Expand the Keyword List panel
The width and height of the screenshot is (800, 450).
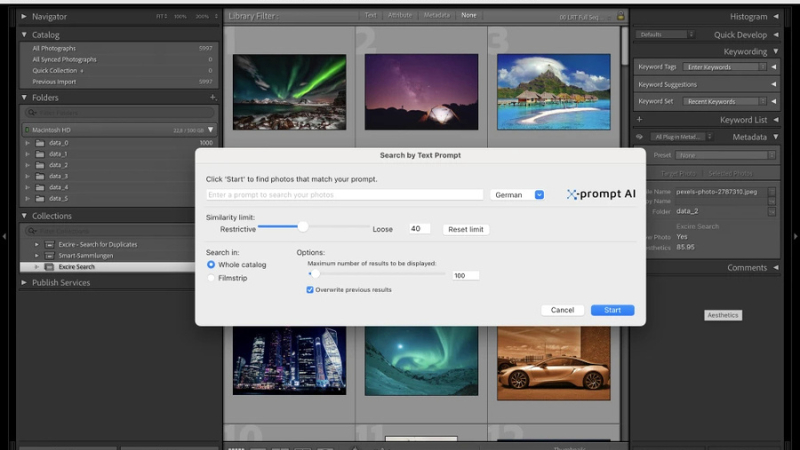[x=776, y=119]
